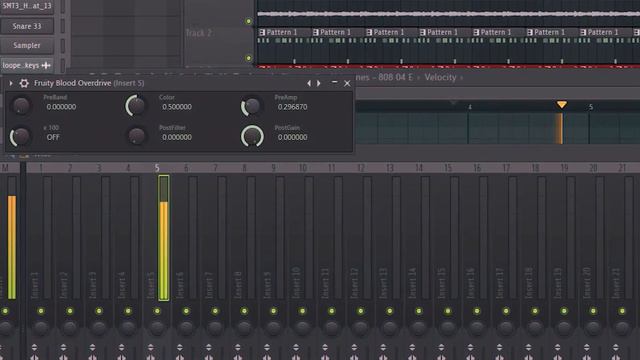Mute mixer Insert 2
Viewport: 640px width, 360px height.
70,311
